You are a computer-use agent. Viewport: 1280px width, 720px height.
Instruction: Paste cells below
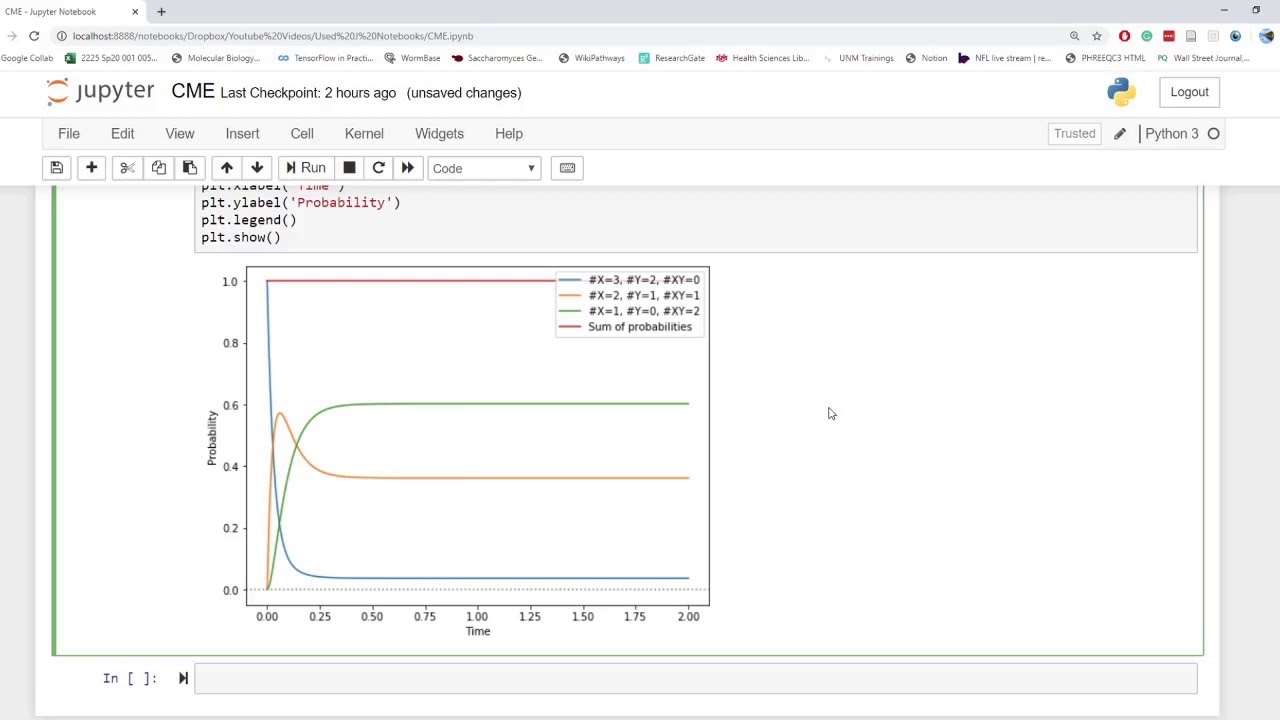[x=189, y=168]
